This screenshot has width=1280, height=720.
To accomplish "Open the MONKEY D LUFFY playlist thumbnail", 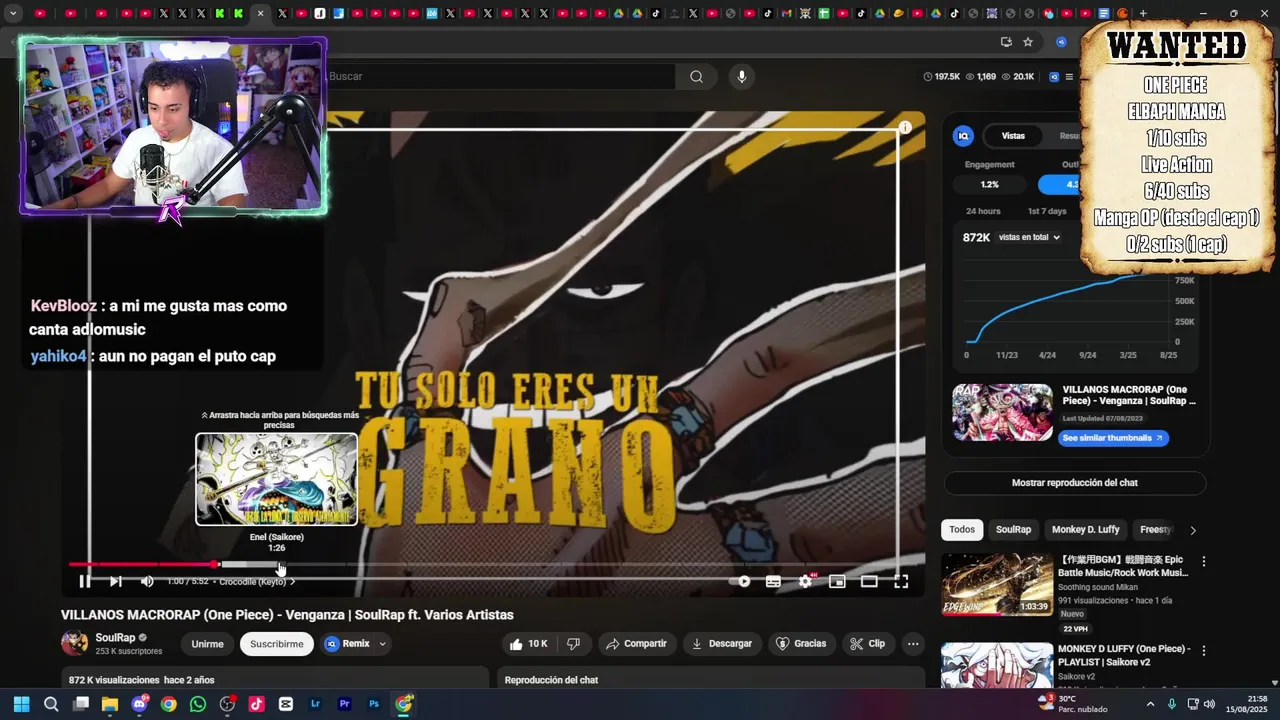I will tap(997, 665).
